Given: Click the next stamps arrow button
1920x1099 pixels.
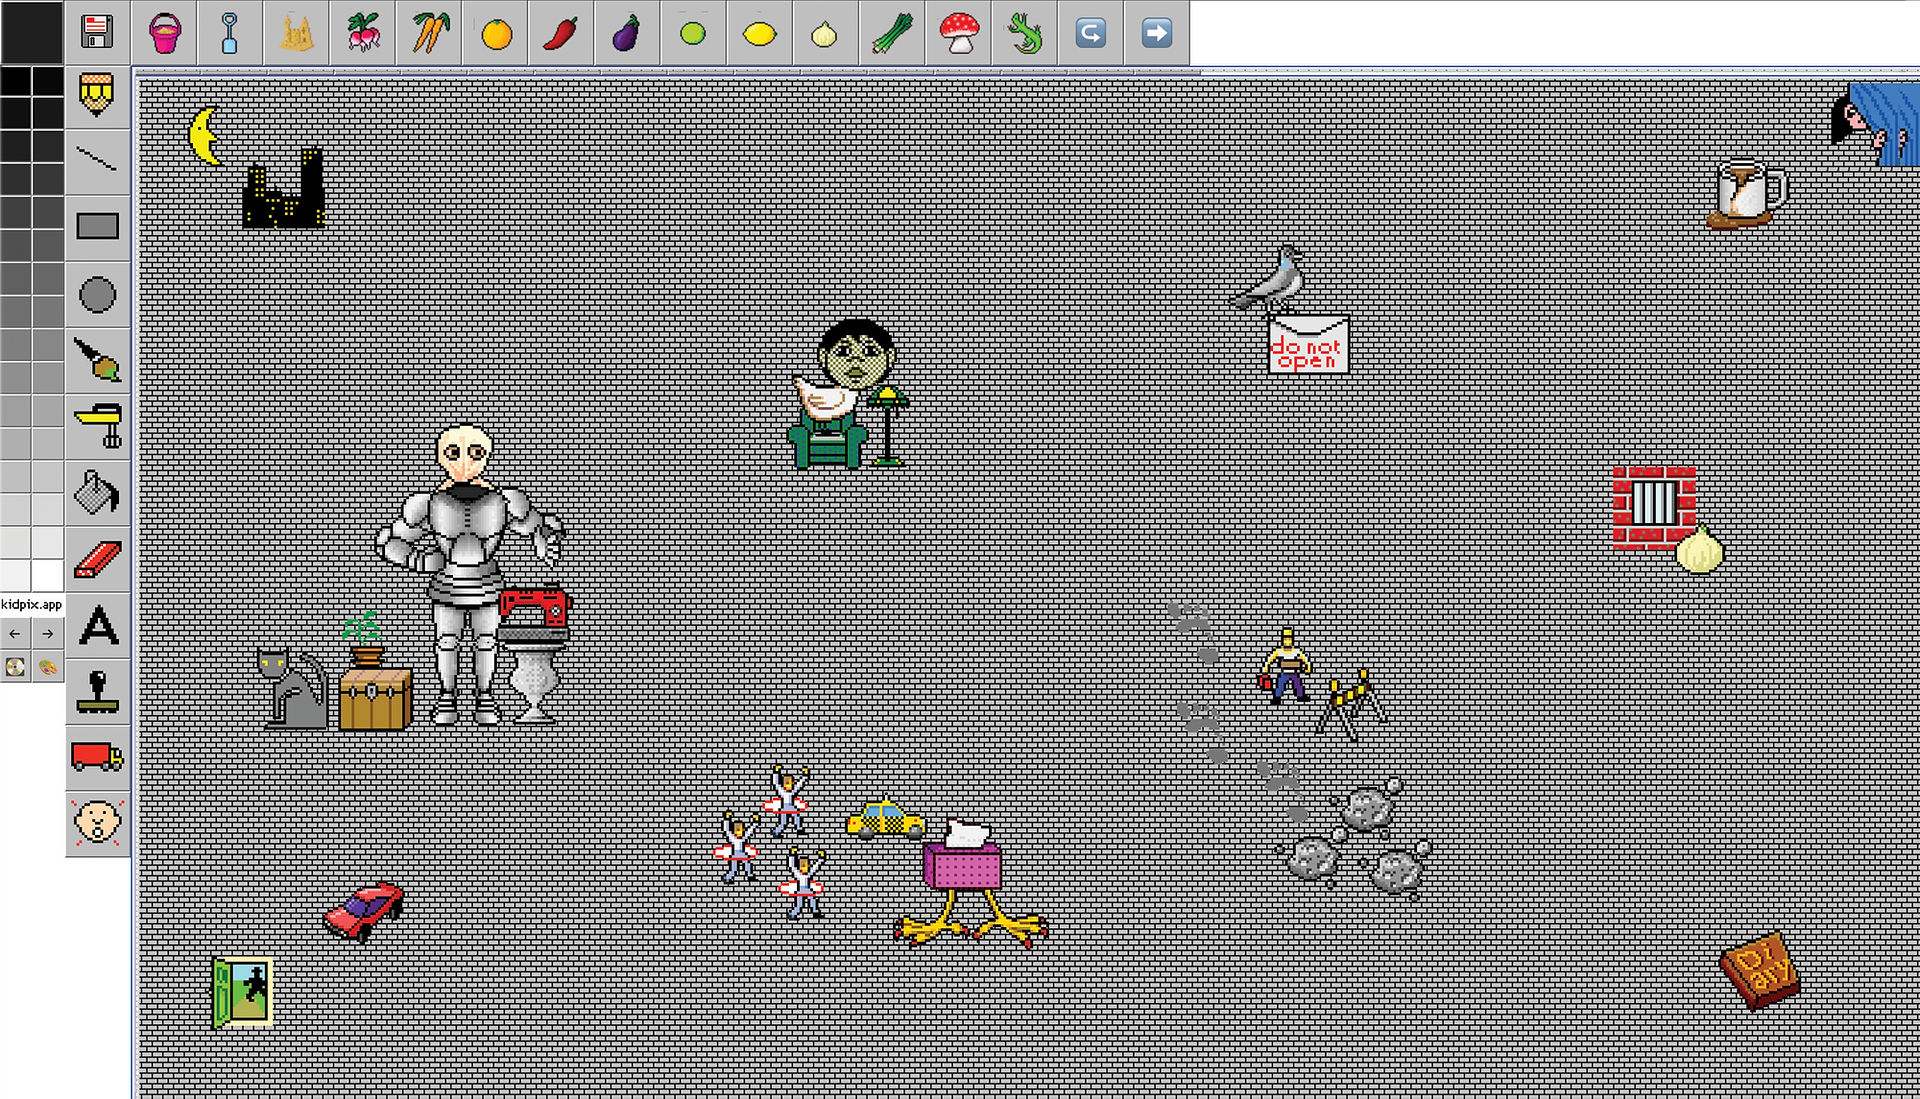Looking at the screenshot, I should click(1156, 33).
